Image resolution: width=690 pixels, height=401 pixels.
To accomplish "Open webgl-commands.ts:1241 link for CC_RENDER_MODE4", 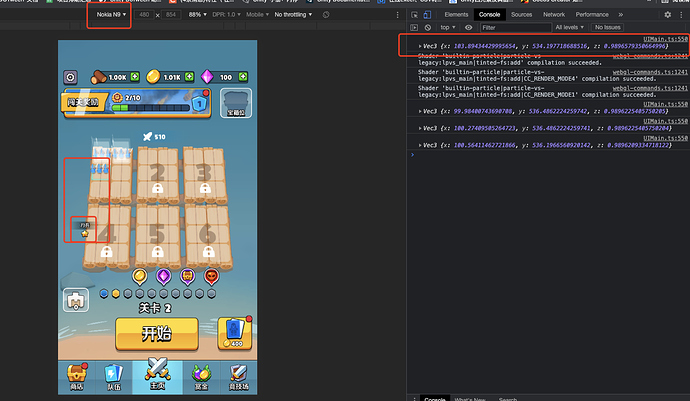I will 650,72.
